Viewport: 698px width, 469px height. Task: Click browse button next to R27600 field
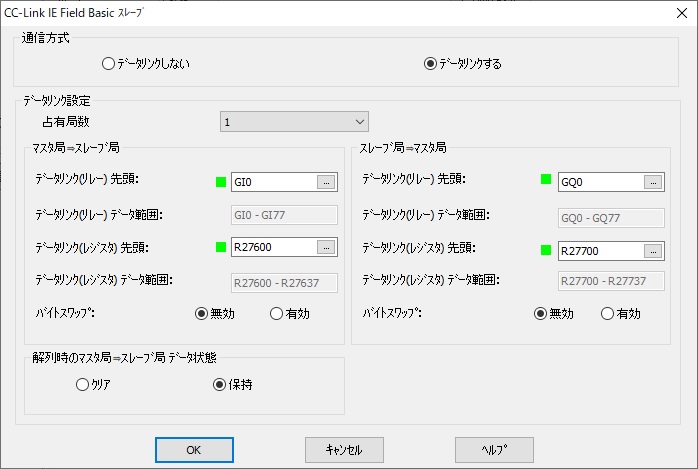coord(326,247)
